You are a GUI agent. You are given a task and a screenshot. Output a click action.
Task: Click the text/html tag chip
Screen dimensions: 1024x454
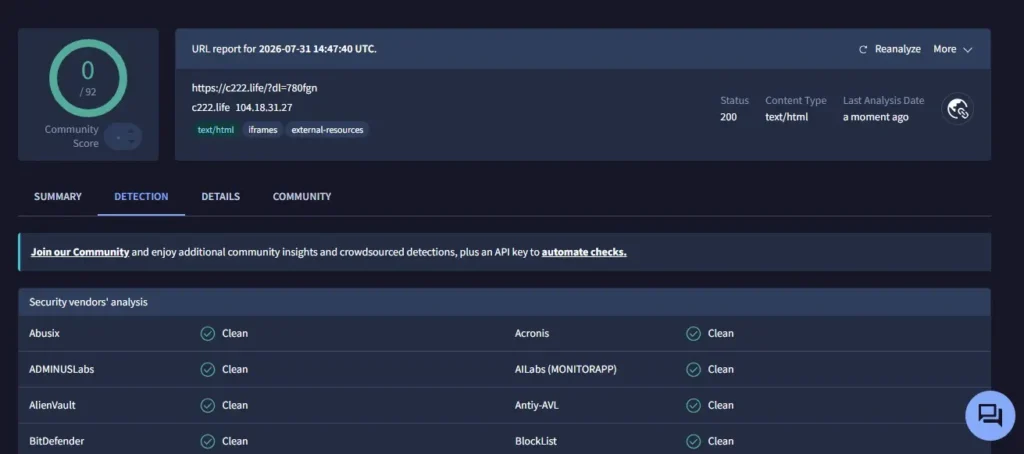point(216,130)
